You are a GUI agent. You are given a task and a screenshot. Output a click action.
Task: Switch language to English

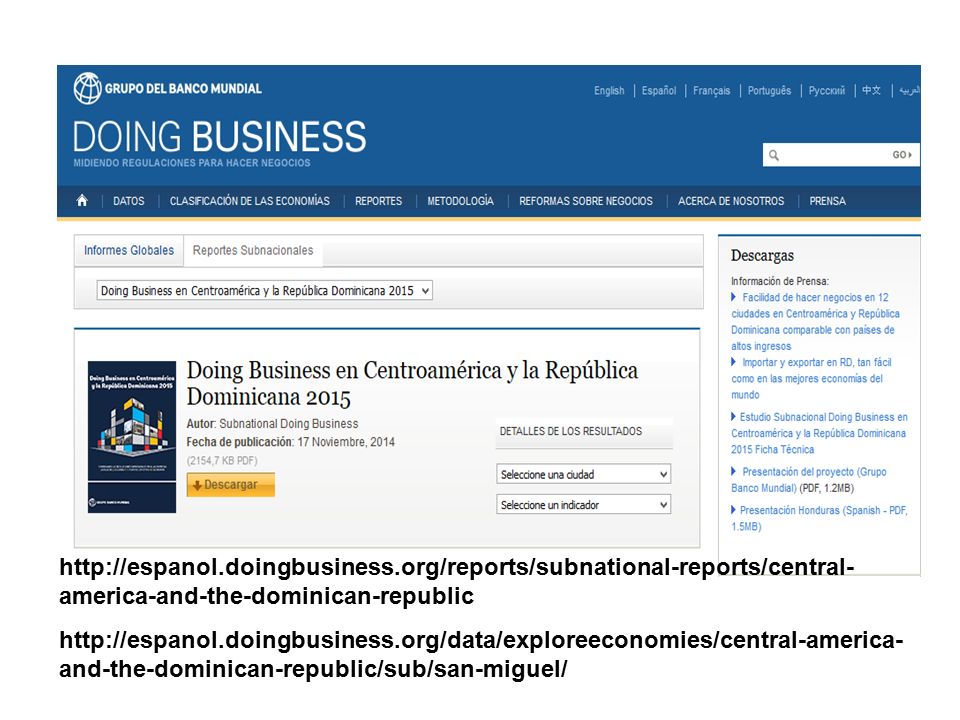click(609, 91)
